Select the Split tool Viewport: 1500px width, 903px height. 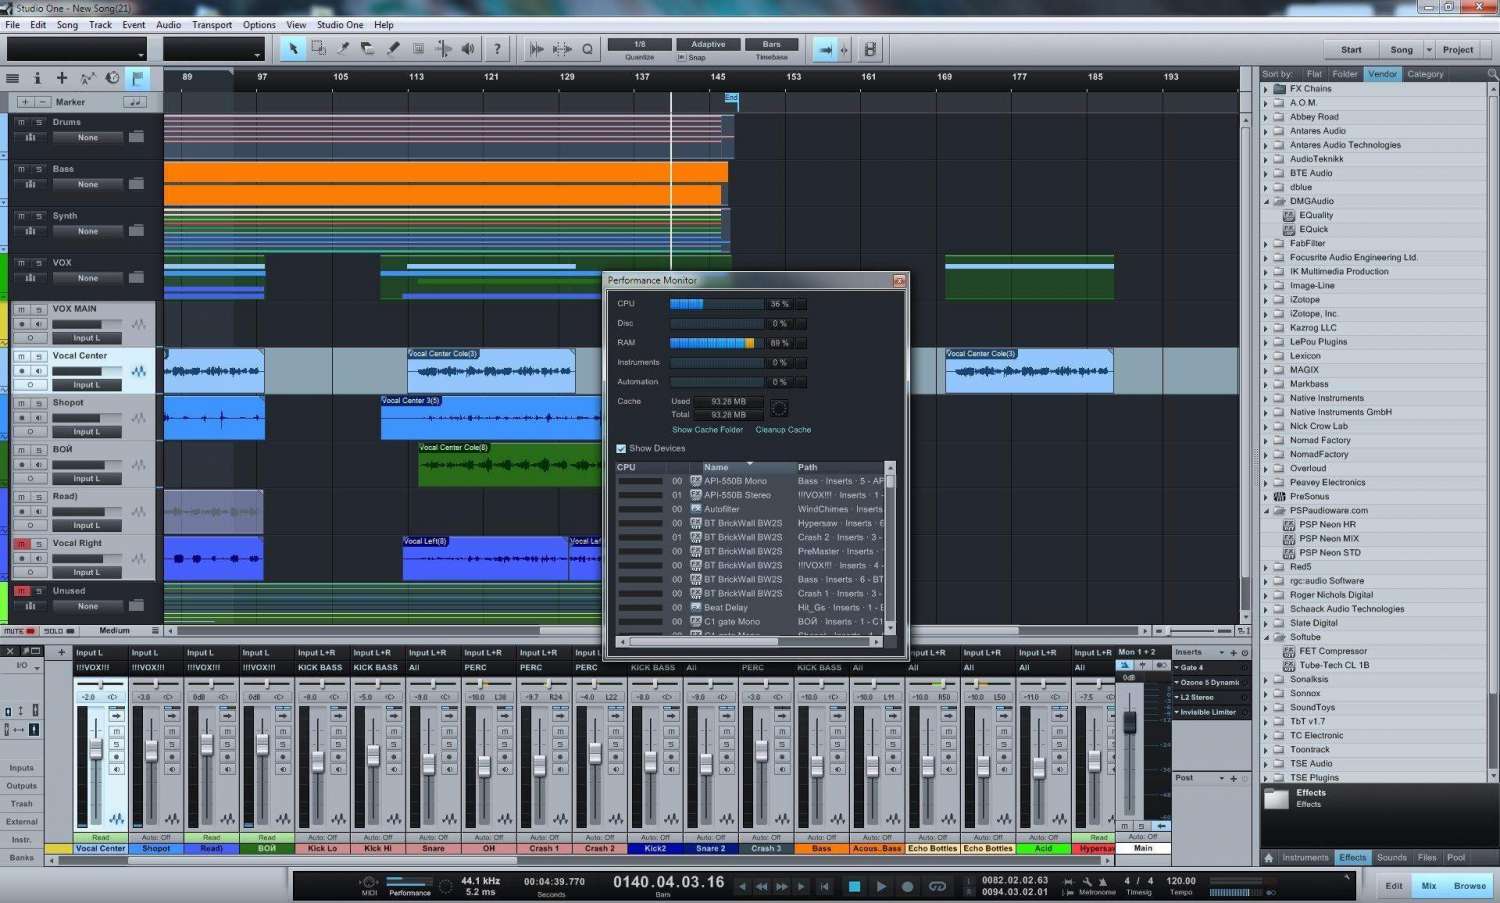pos(343,49)
